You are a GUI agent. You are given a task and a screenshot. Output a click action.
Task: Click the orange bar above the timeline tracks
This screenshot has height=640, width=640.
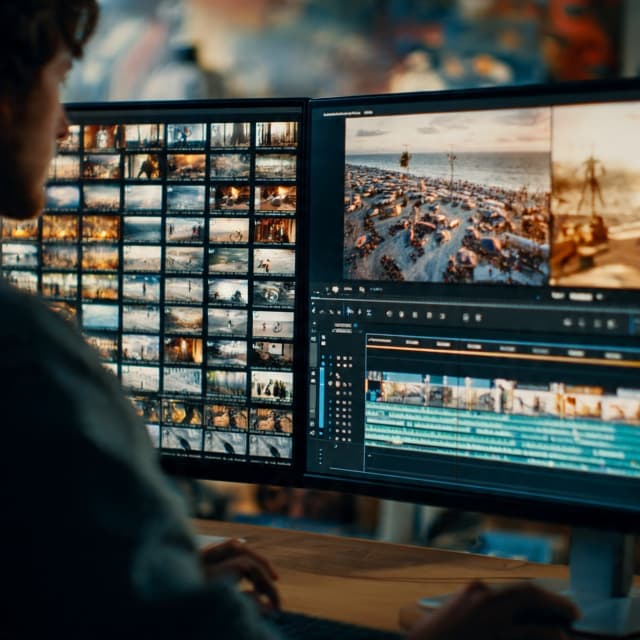[503, 355]
